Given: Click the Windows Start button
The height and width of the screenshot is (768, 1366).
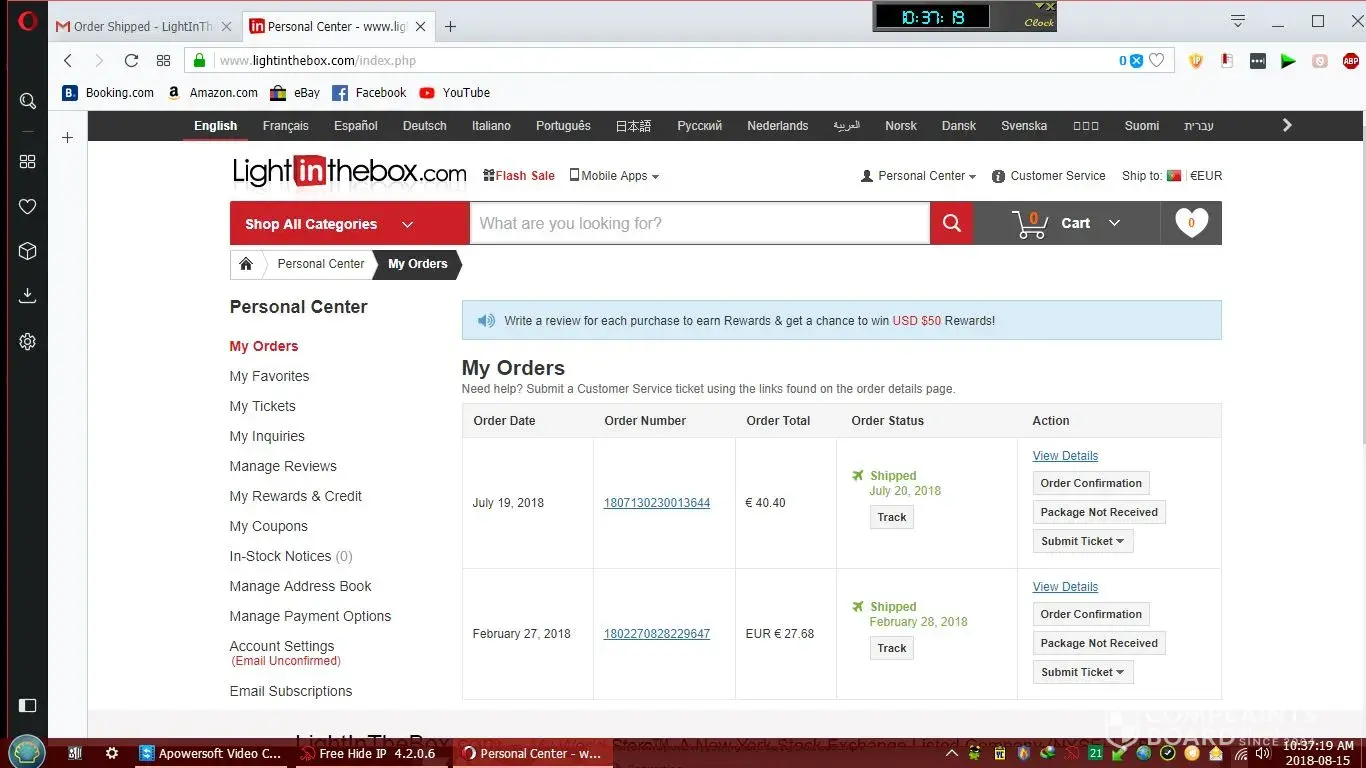Looking at the screenshot, I should tap(25, 752).
